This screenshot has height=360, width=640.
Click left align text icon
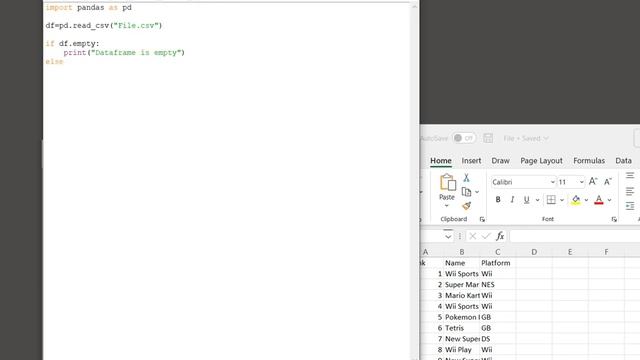(630, 191)
